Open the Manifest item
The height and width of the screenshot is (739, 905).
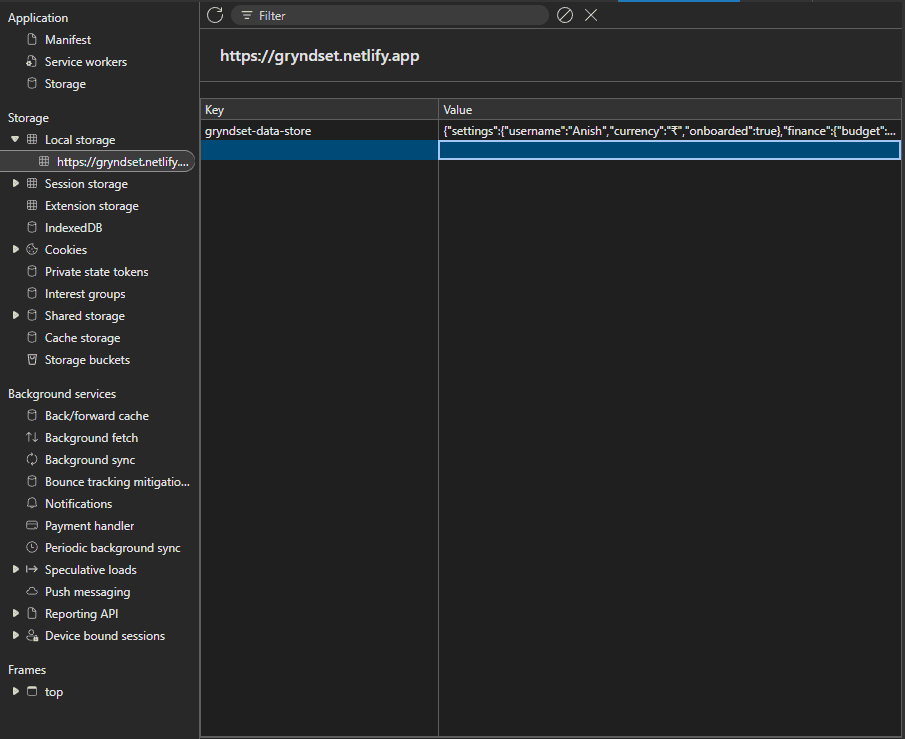[x=68, y=40]
